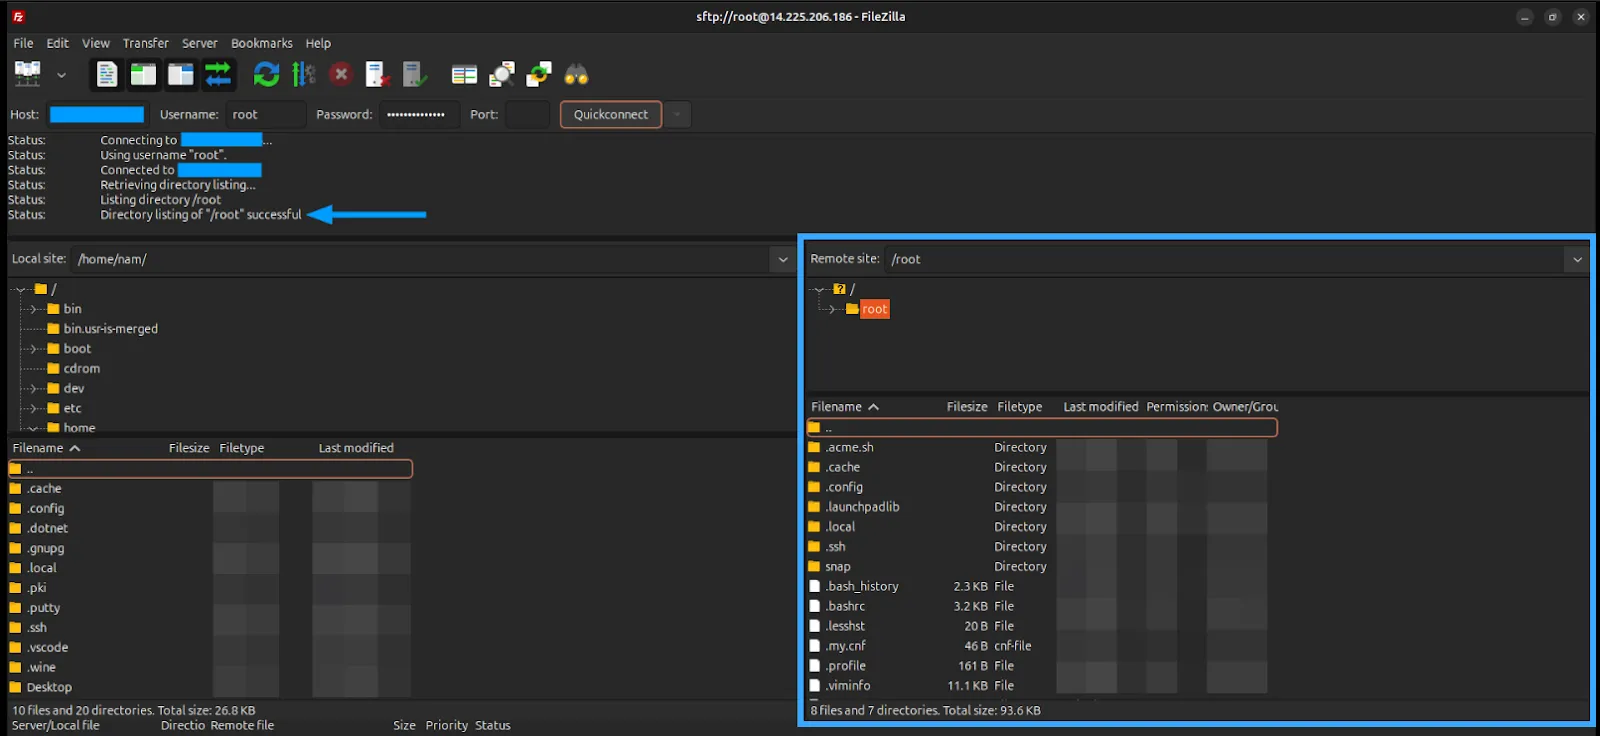Click the Disconnect from server icon
Image resolution: width=1600 pixels, height=736 pixels.
click(377, 74)
